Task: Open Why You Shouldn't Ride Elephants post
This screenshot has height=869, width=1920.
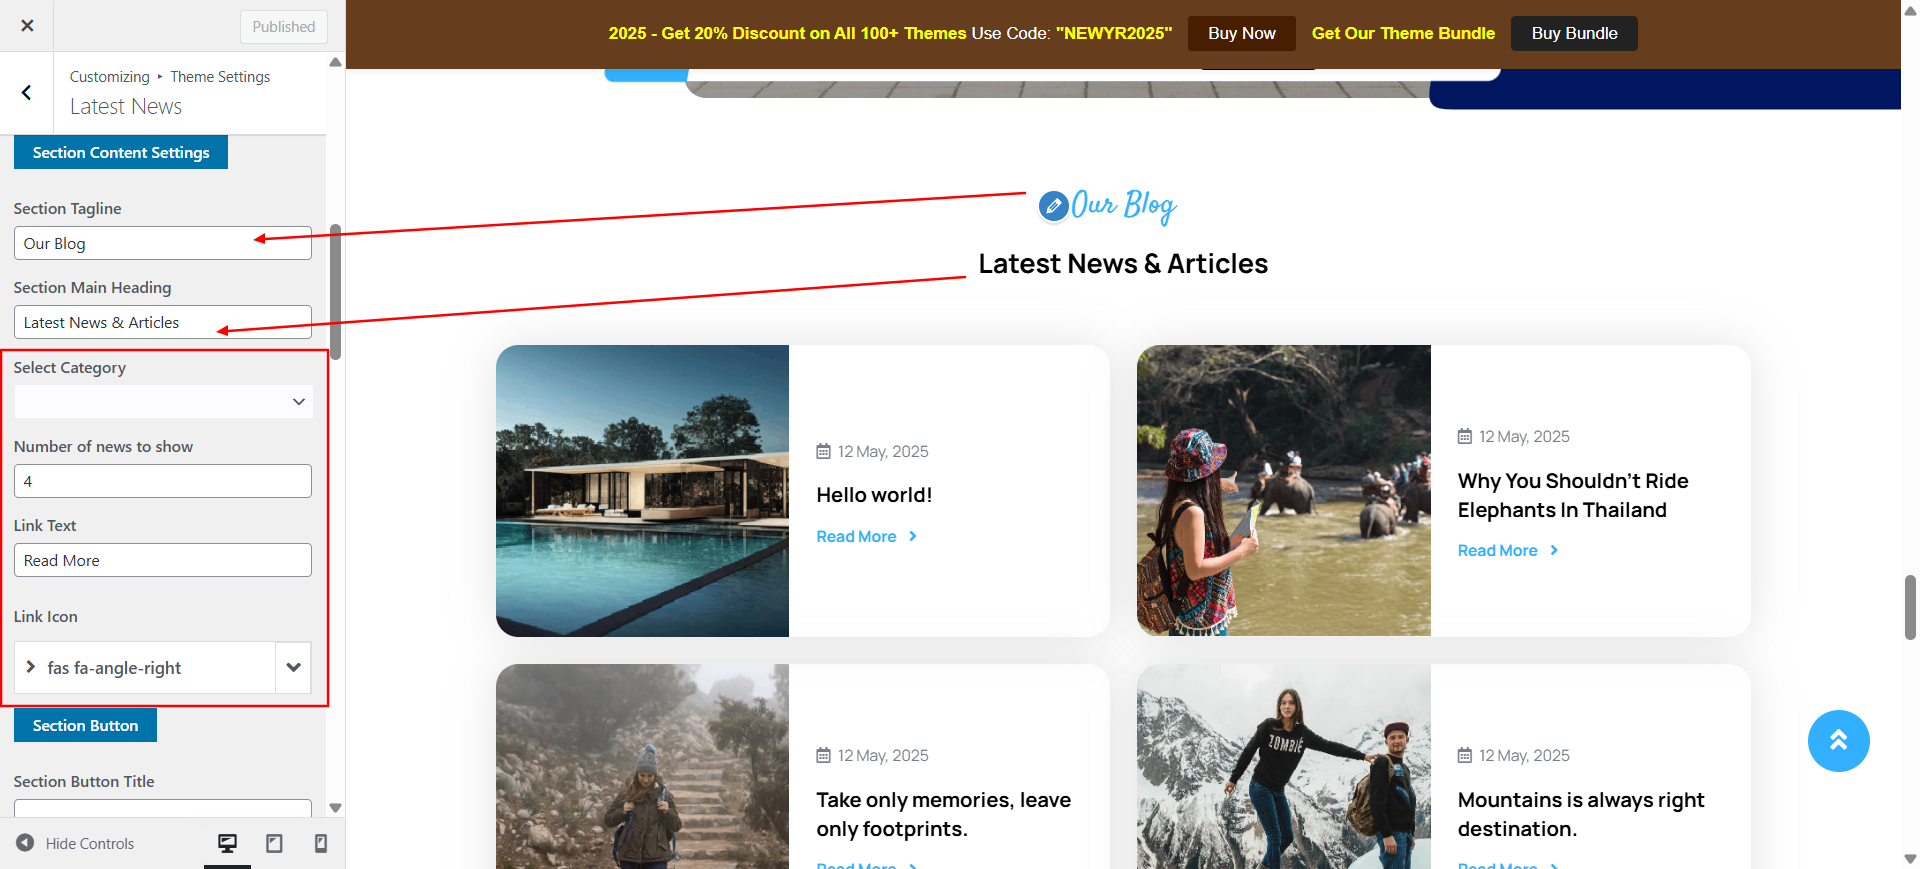Action: click(x=1572, y=495)
